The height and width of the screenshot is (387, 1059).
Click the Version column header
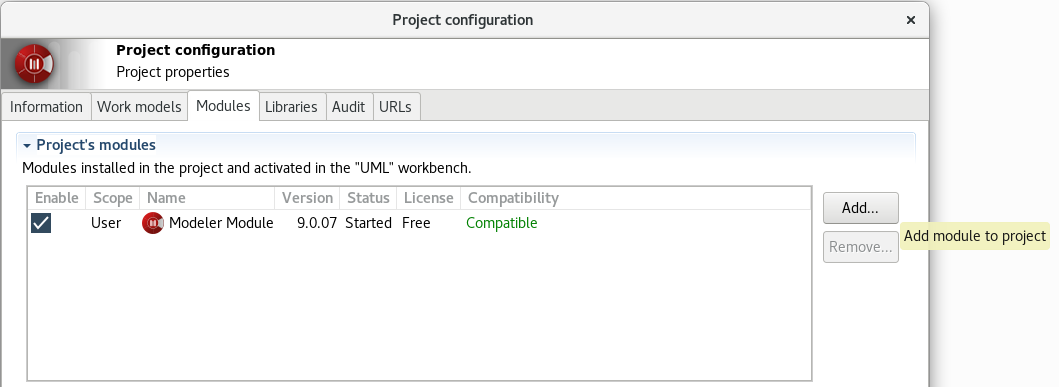coord(307,198)
